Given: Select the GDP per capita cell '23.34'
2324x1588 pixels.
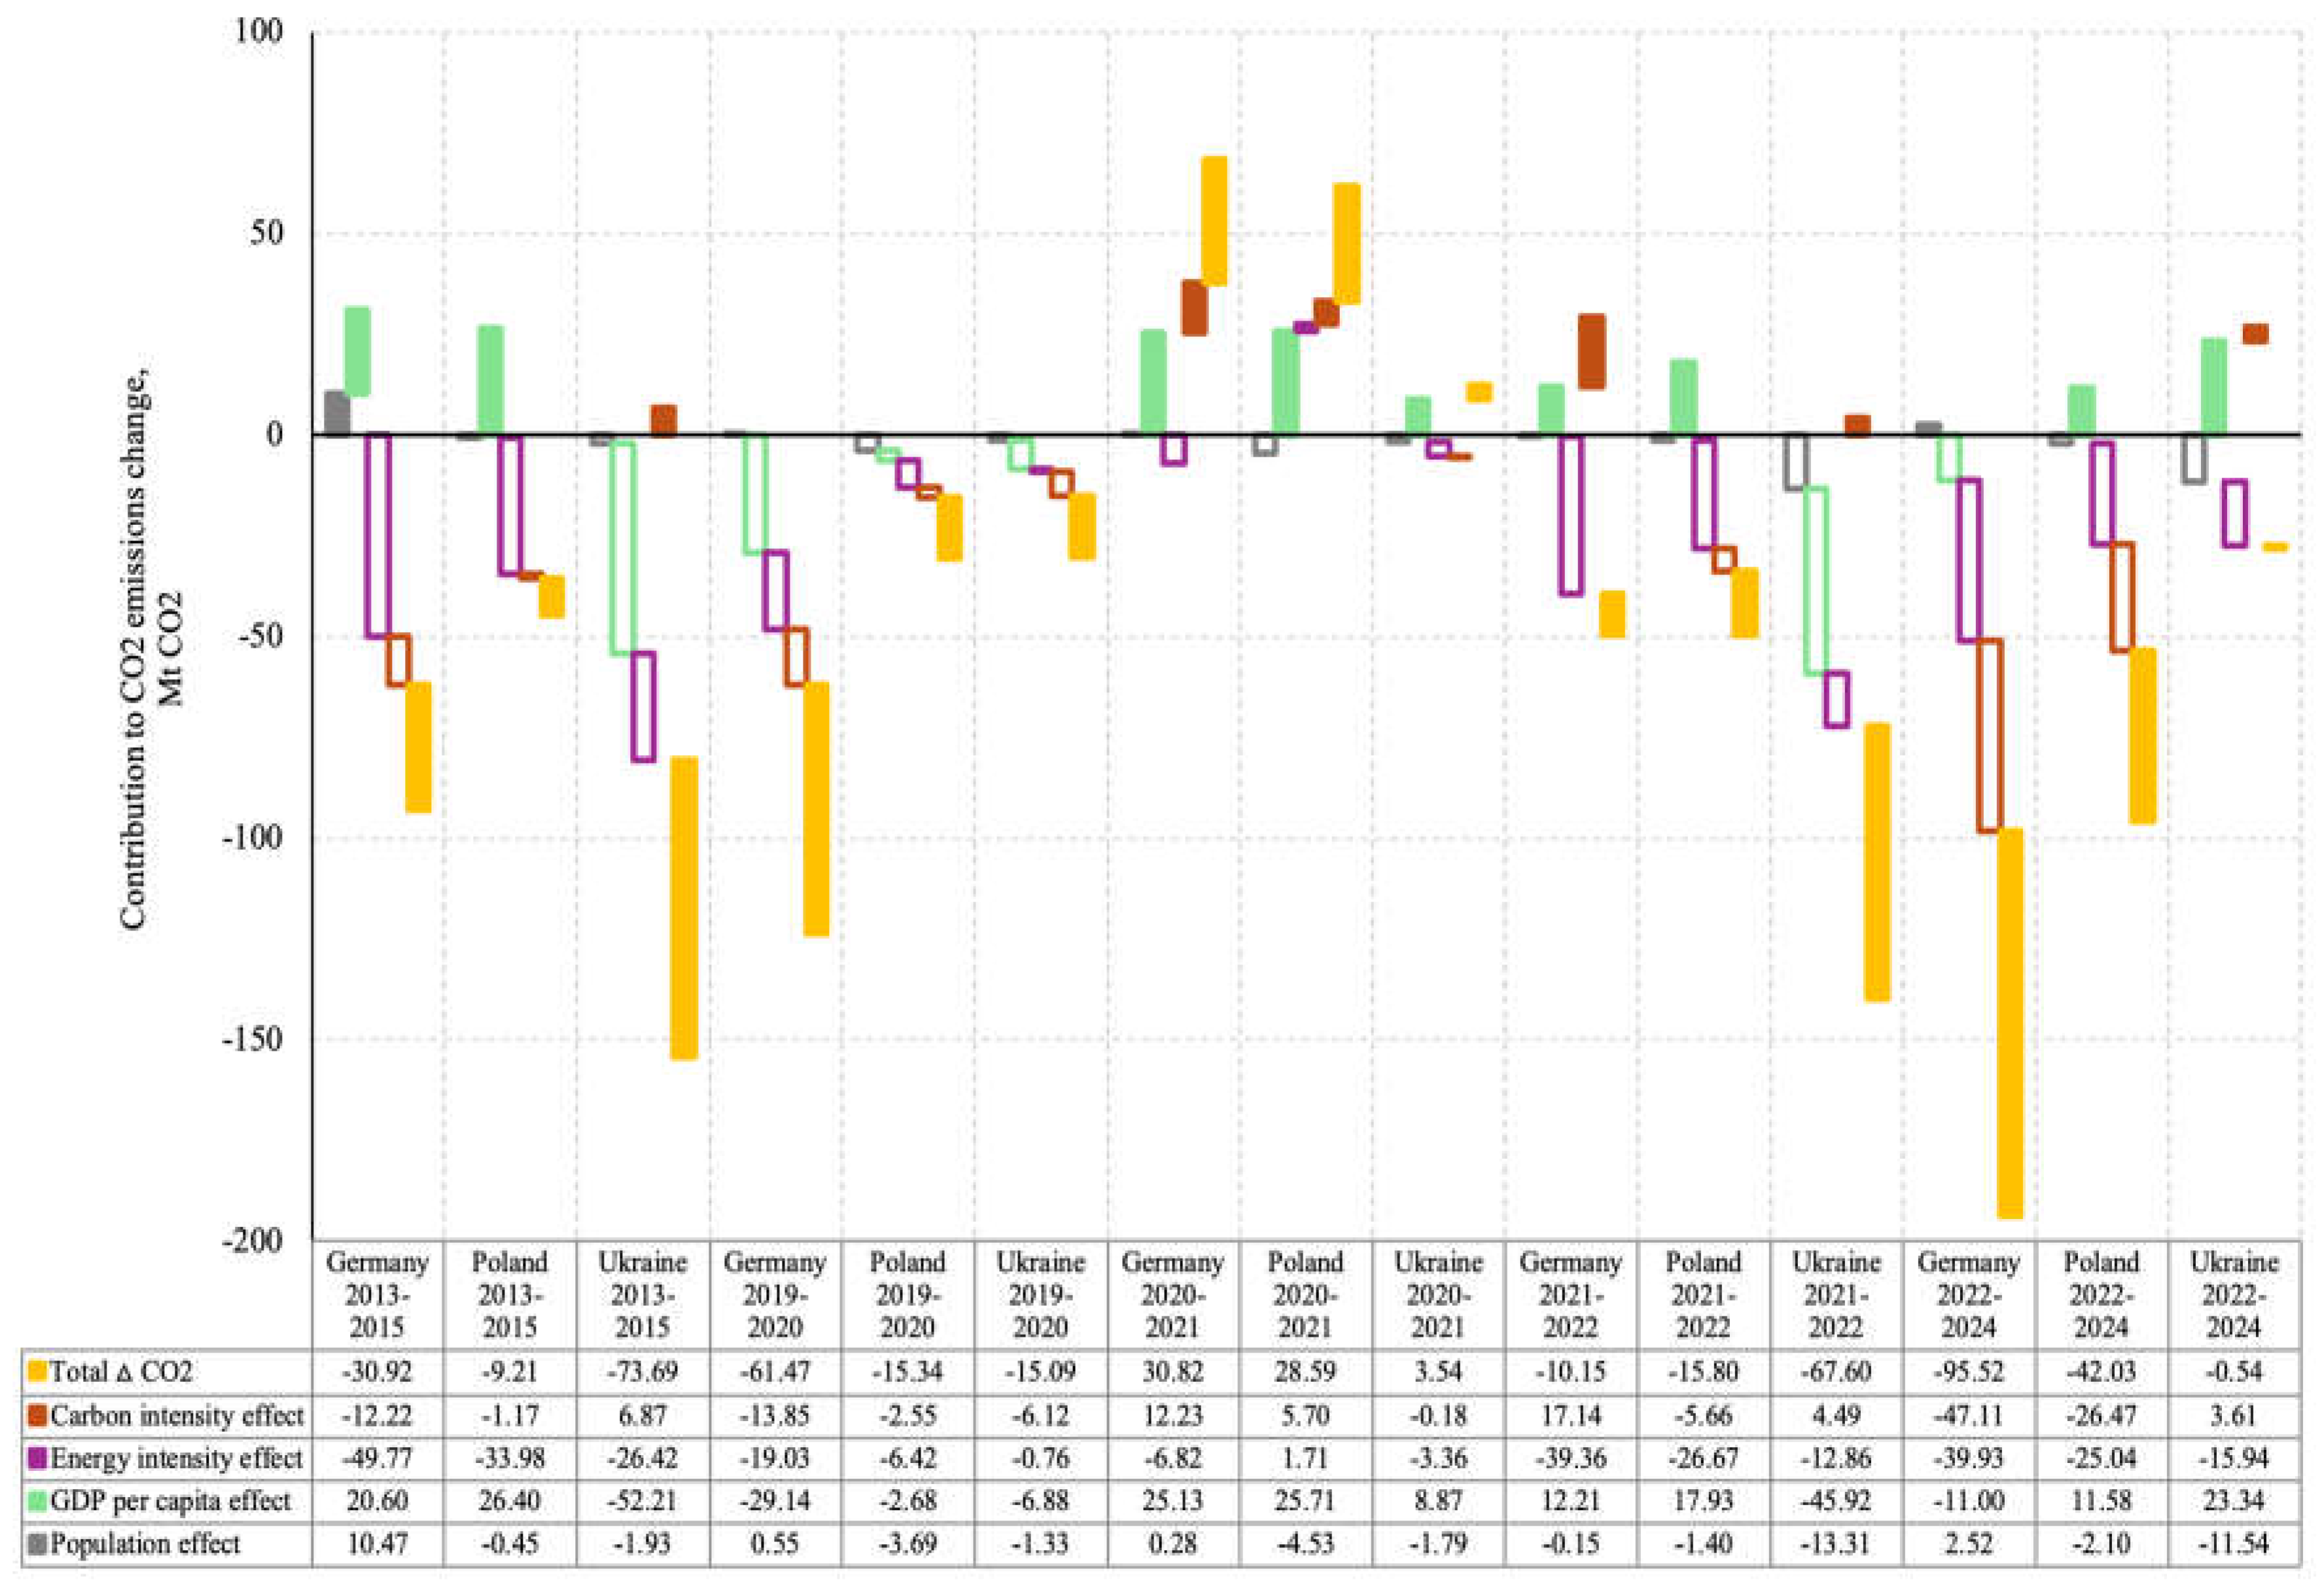Looking at the screenshot, I should click(2233, 1501).
